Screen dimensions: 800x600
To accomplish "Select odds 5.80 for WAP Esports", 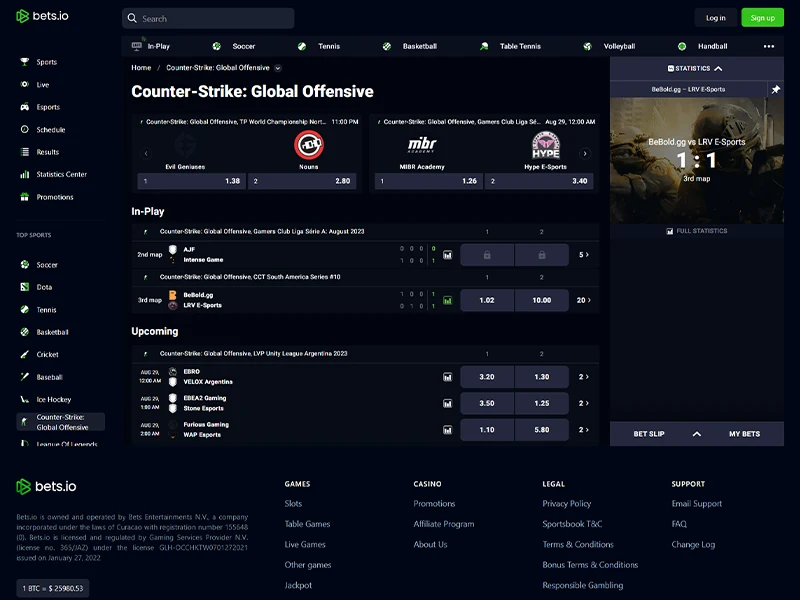I will pyautogui.click(x=542, y=430).
